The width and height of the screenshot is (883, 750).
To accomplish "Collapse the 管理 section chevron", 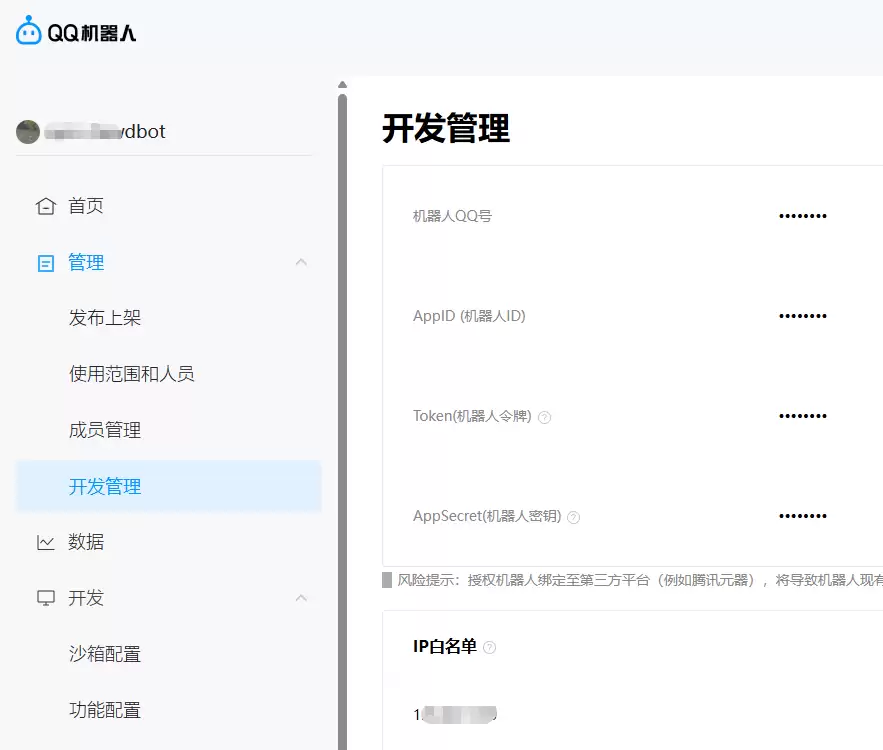I will point(301,262).
